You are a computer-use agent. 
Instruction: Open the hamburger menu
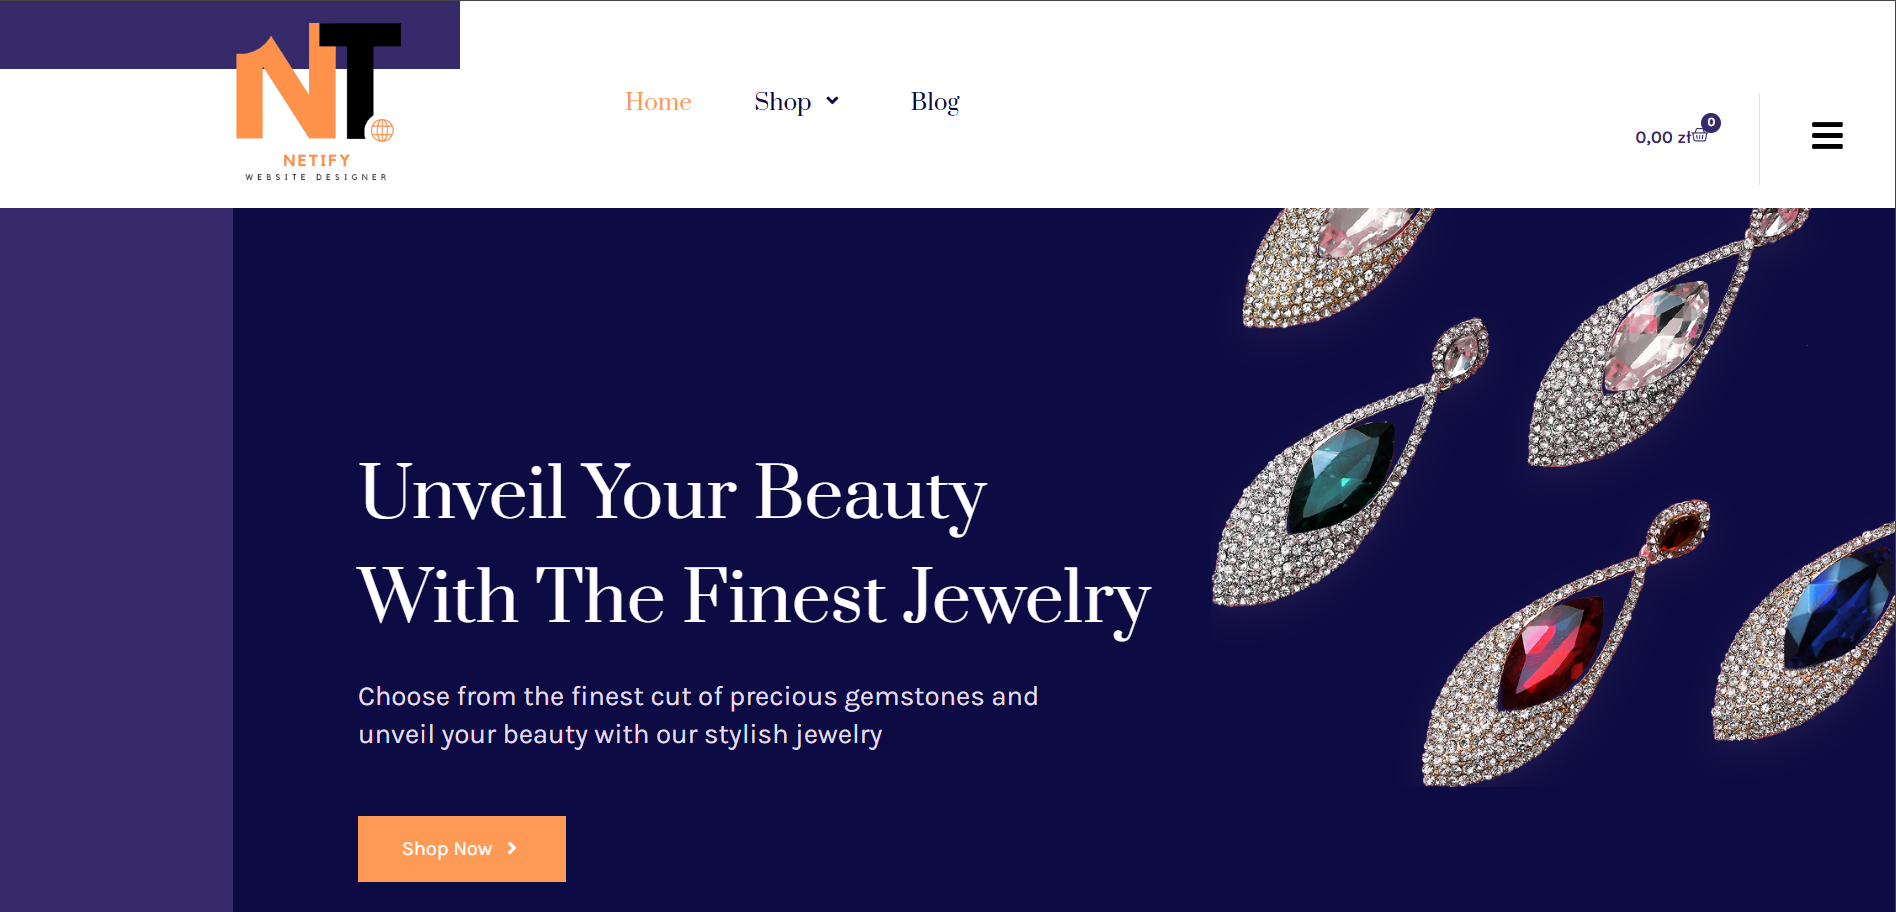[x=1826, y=135]
